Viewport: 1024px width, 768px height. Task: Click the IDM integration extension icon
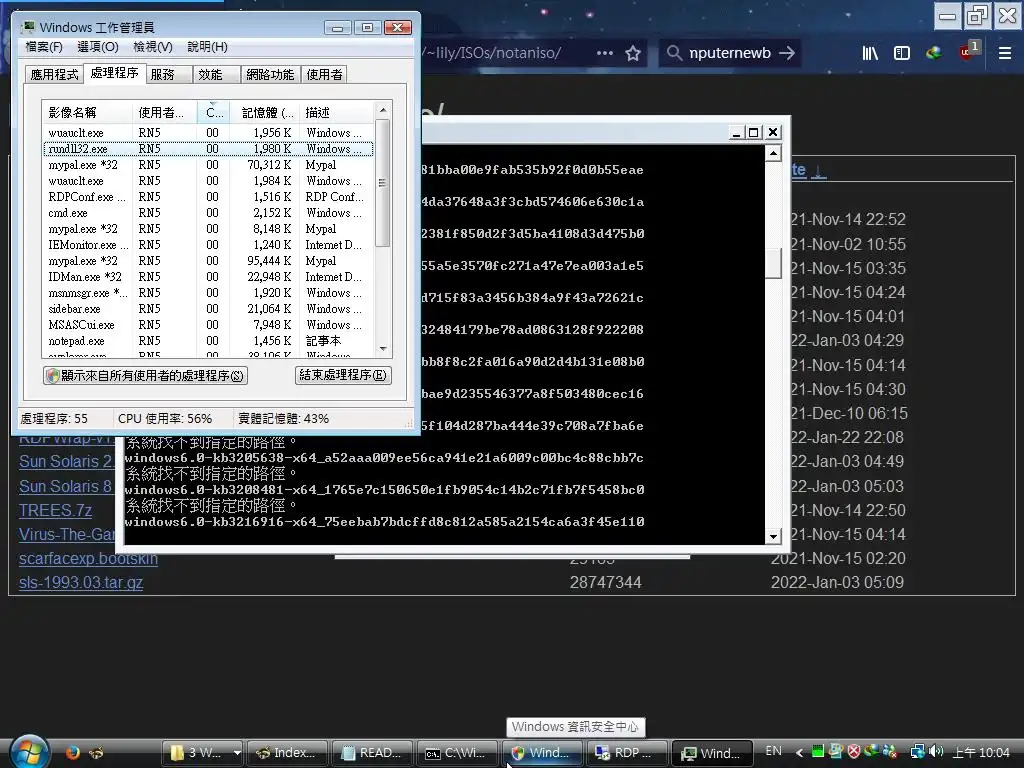(934, 53)
